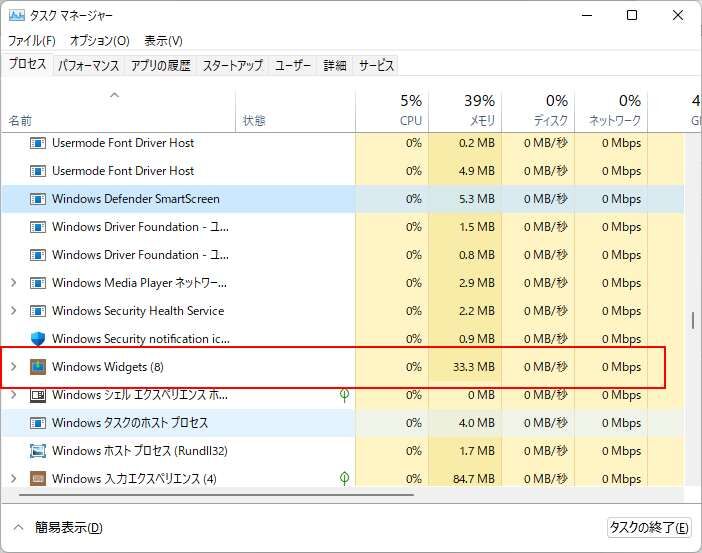Image resolution: width=702 pixels, height=553 pixels.
Task: Click the Windows タスクのホスト プロセス icon
Action: tap(38, 423)
